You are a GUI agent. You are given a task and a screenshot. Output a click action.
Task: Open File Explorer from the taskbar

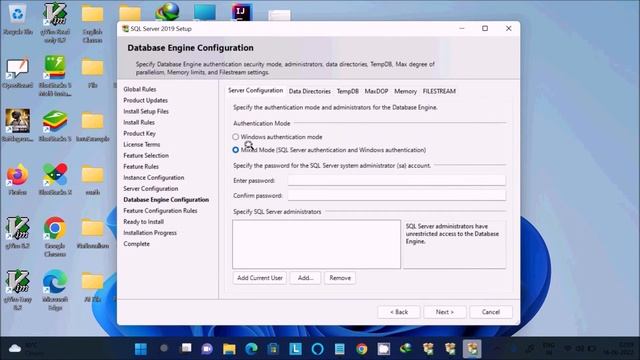pyautogui.click(x=229, y=349)
